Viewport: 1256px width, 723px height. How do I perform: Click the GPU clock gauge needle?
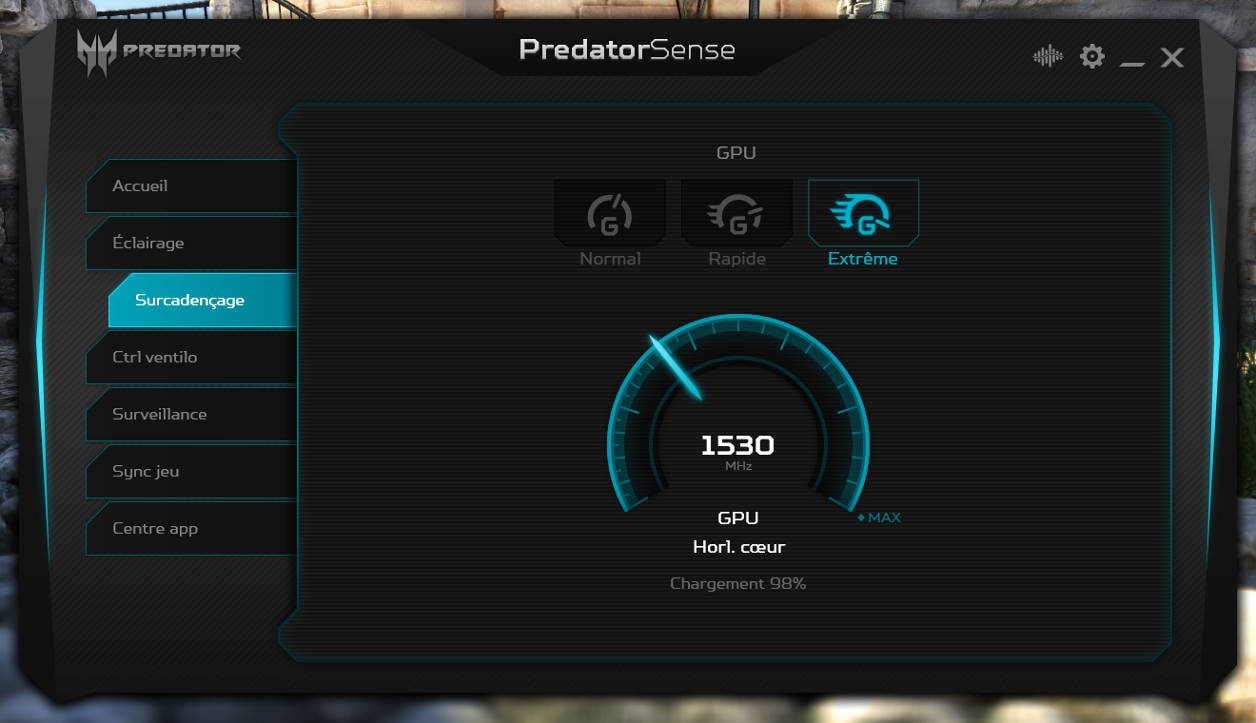[x=676, y=367]
